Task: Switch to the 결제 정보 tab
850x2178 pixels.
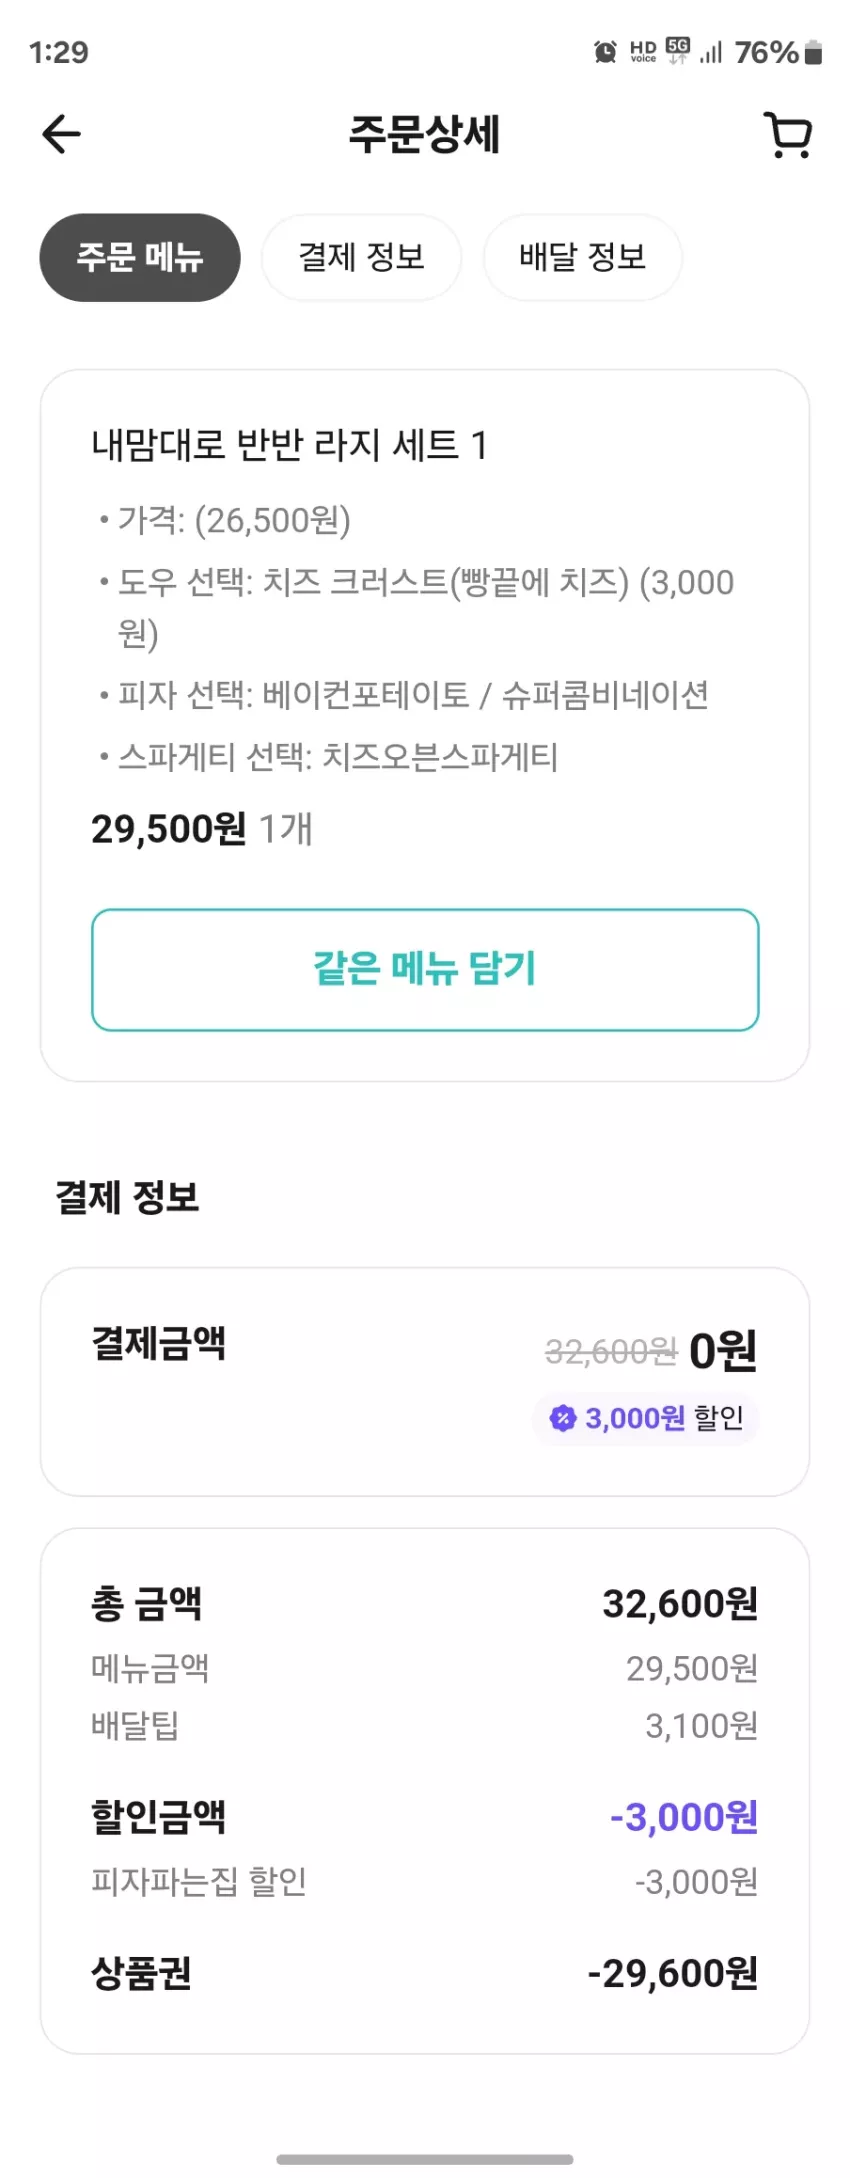Action: click(361, 257)
